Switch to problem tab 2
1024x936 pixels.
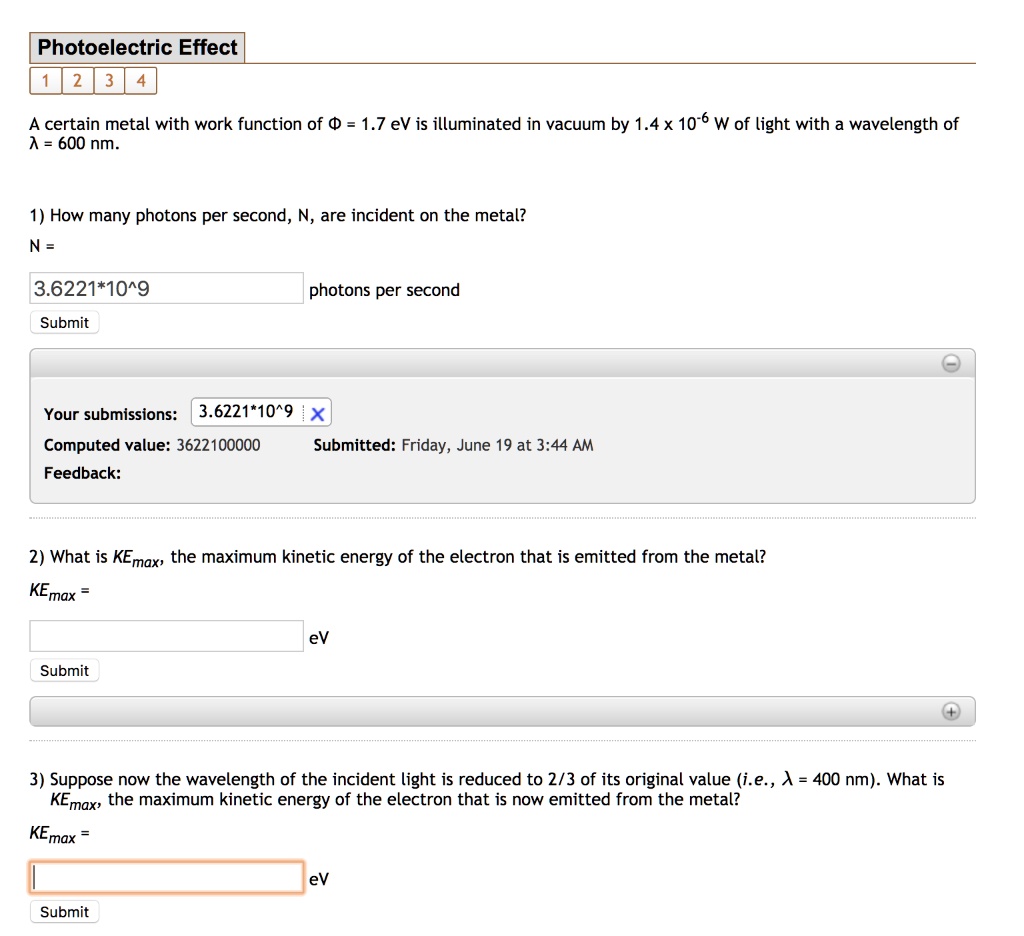coord(77,81)
